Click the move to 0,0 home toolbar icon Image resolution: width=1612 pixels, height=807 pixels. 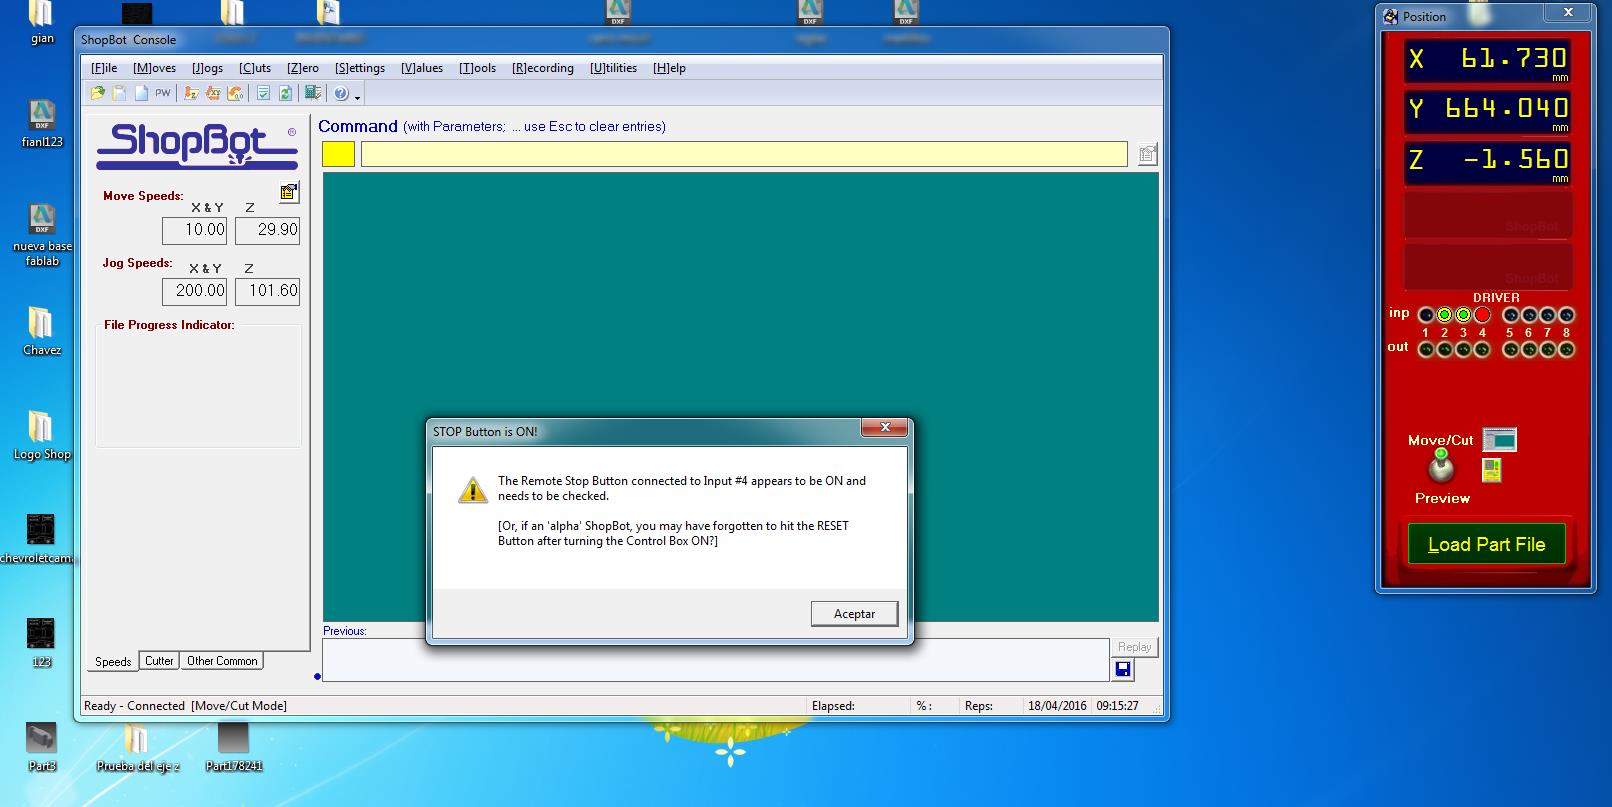click(235, 93)
